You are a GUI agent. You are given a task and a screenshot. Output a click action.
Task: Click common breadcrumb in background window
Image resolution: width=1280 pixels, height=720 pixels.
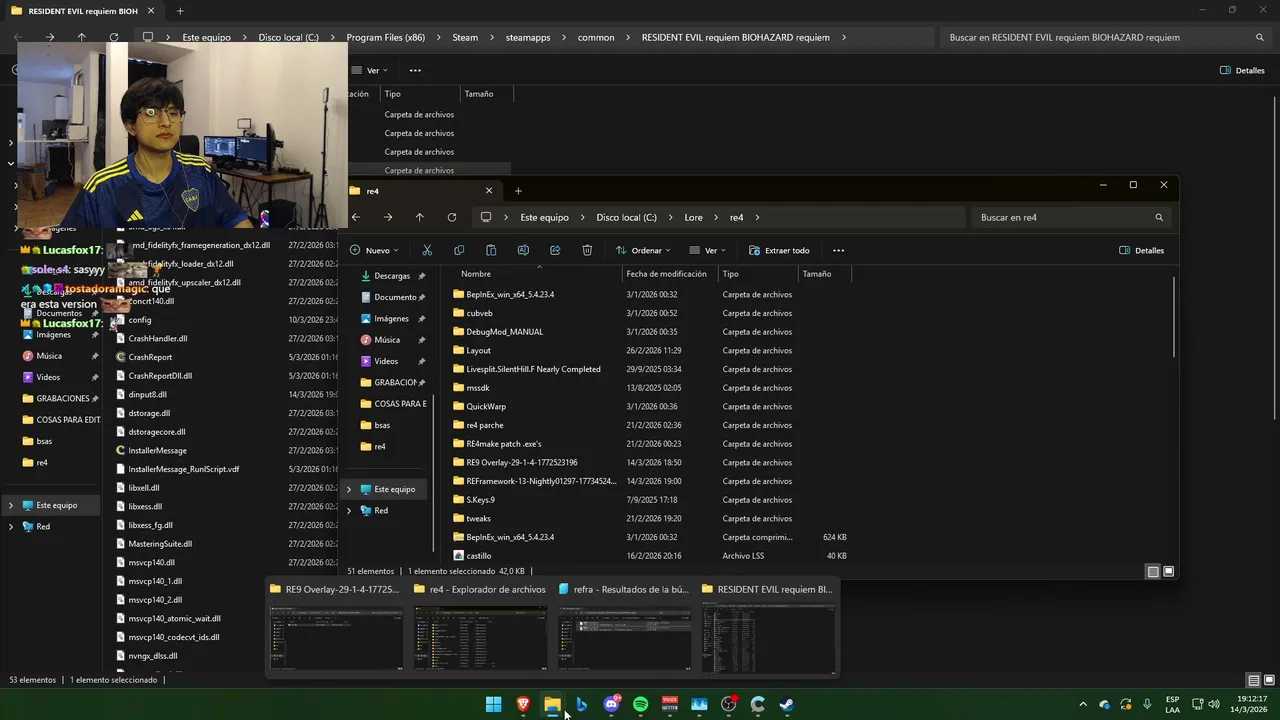tap(596, 37)
